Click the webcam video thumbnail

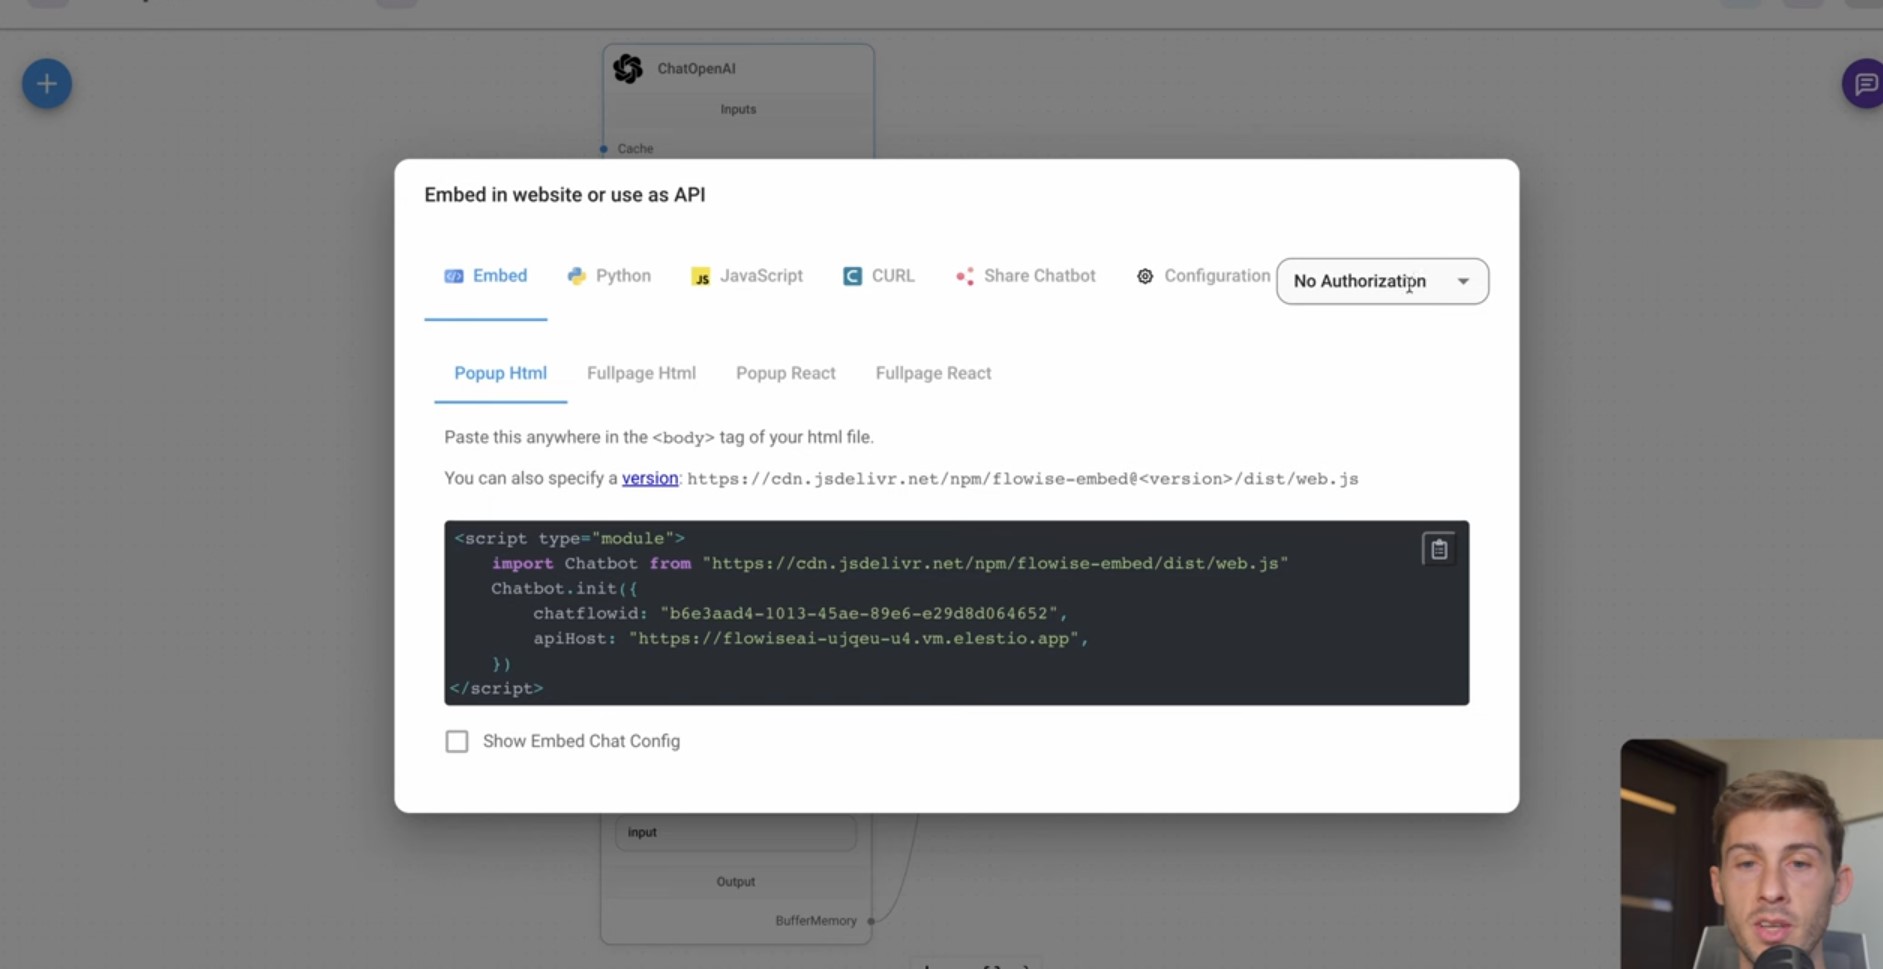[x=1752, y=854]
